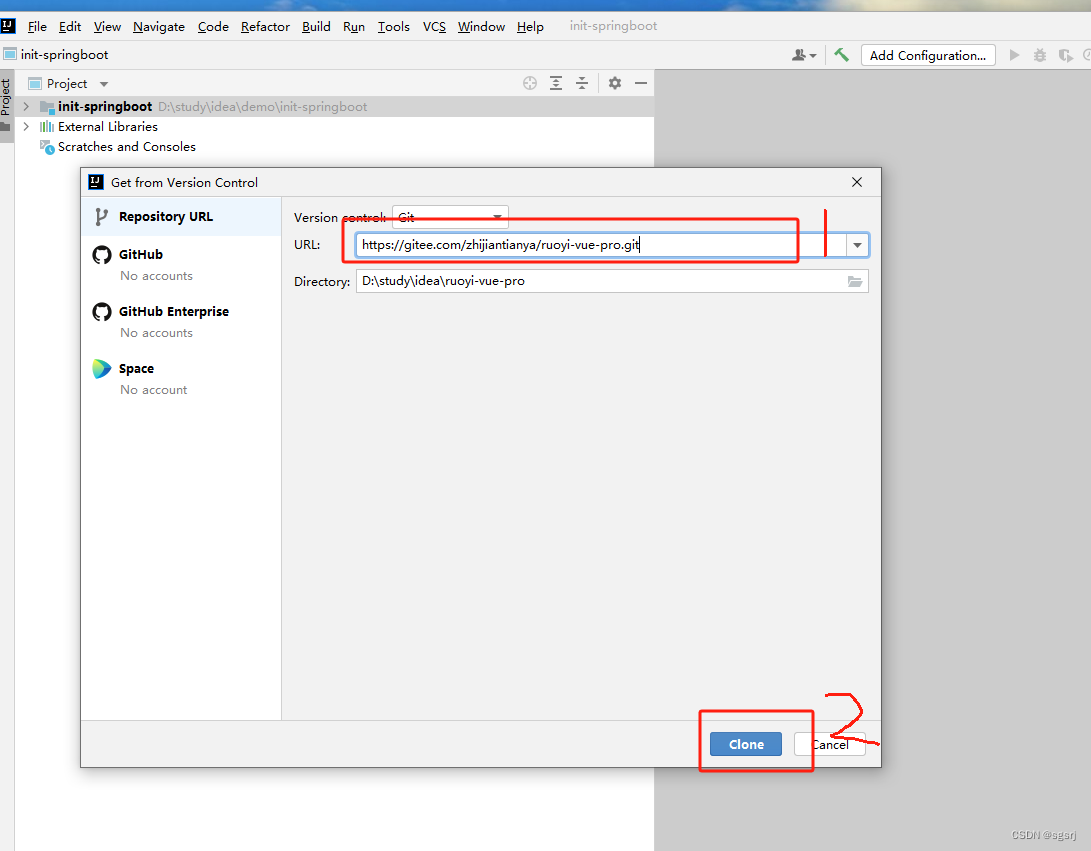Image resolution: width=1091 pixels, height=851 pixels.
Task: Click the Space logo icon
Action: 102,369
